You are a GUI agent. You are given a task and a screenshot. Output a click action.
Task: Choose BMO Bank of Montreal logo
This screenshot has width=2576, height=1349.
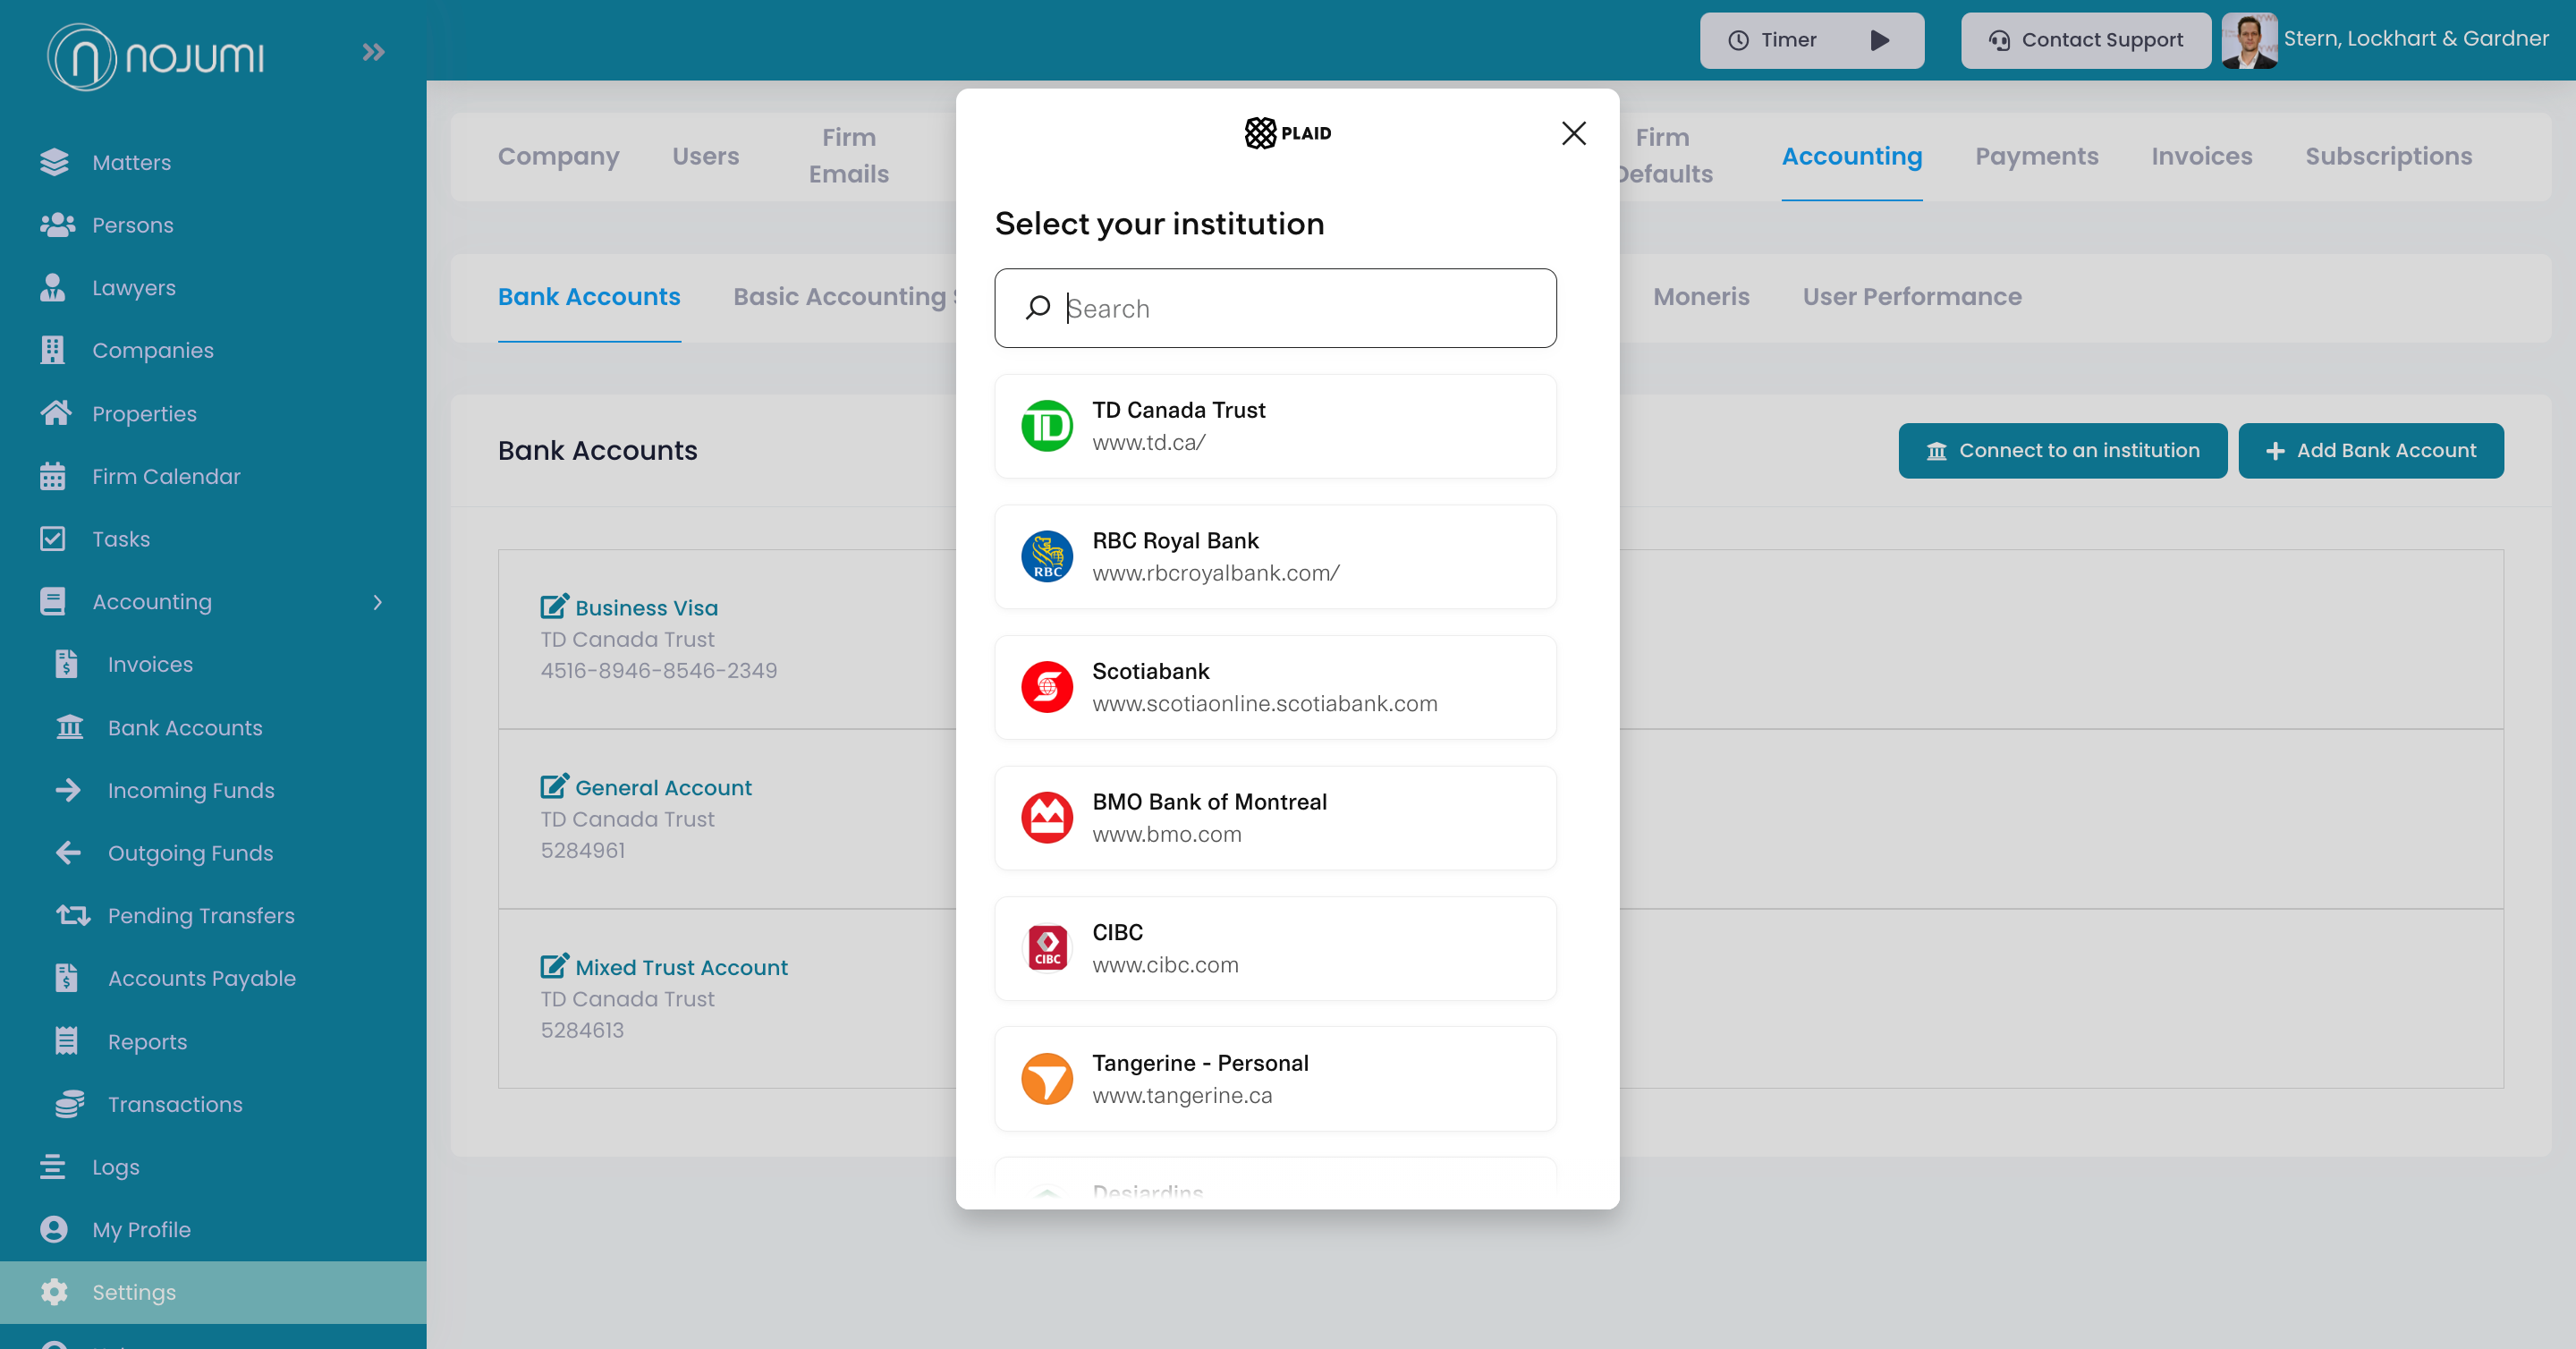(x=1047, y=817)
